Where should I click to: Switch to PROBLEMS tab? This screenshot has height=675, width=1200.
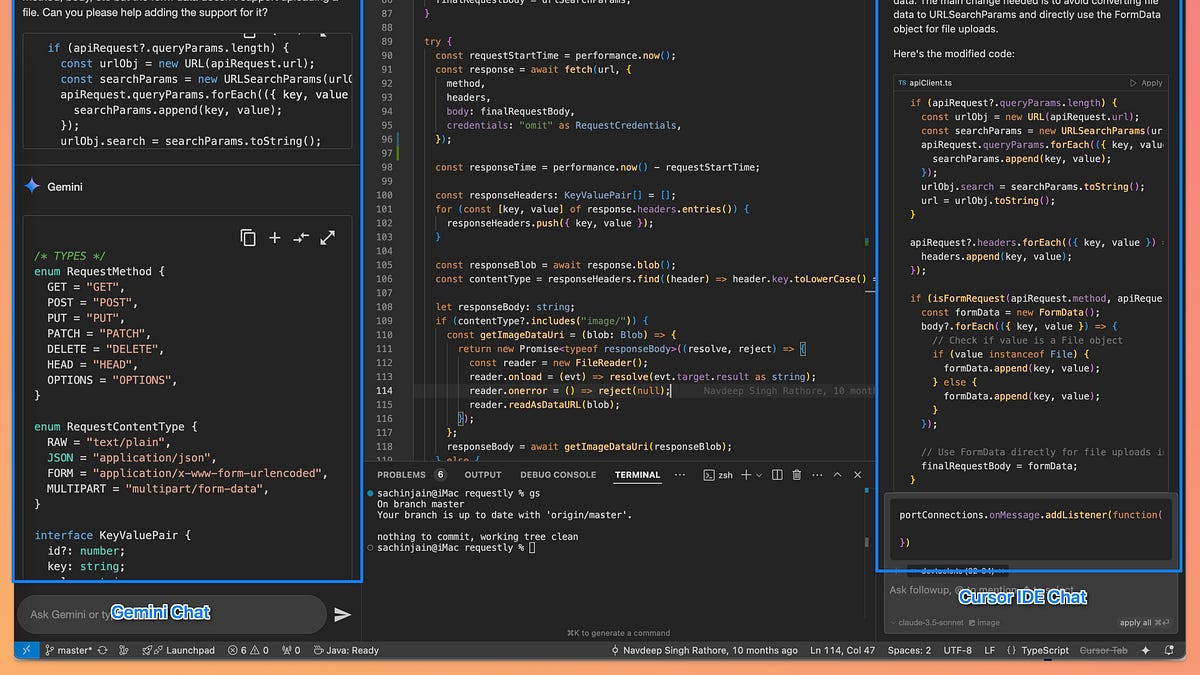pos(402,475)
